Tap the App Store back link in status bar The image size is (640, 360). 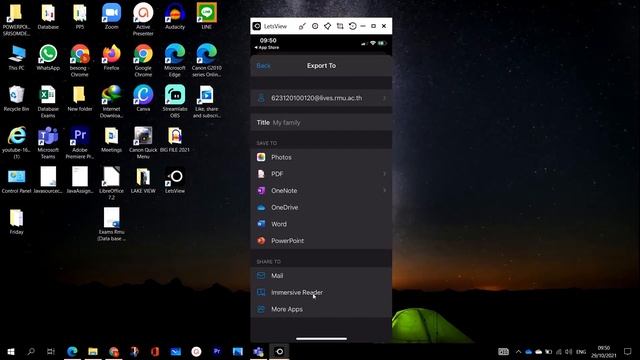[267, 47]
